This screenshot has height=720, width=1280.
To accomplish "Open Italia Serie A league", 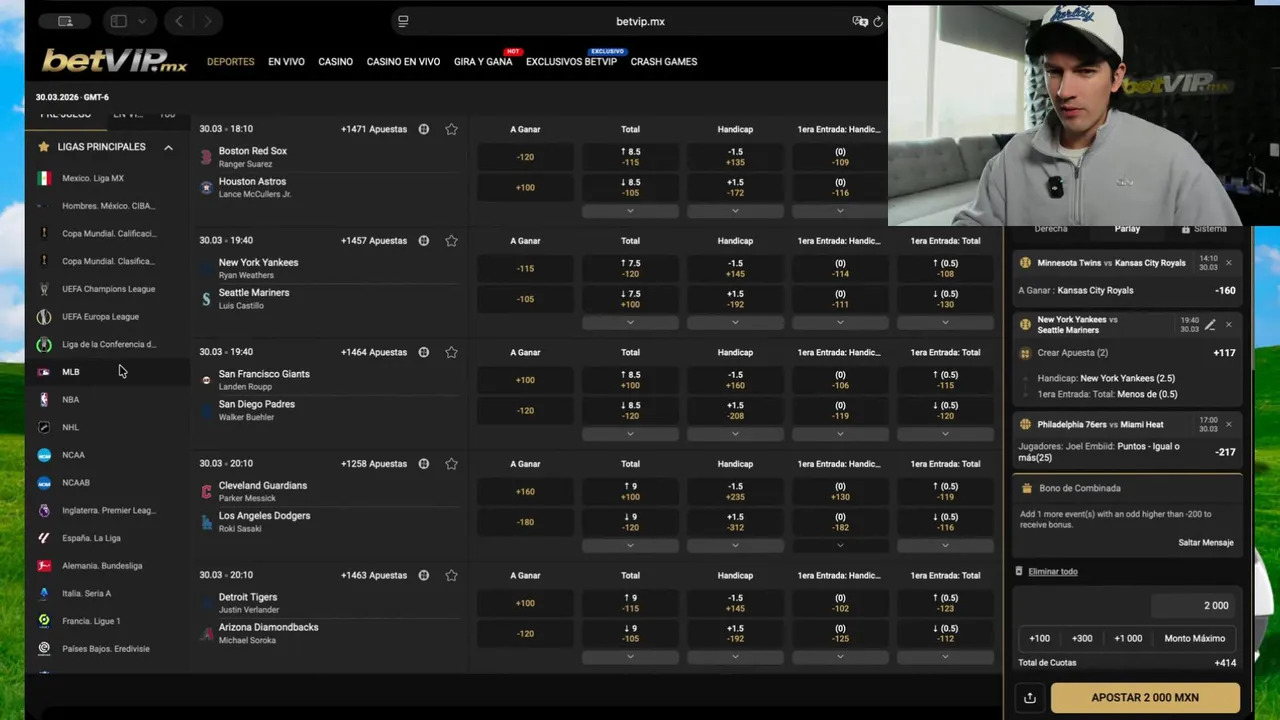I will coord(86,594).
